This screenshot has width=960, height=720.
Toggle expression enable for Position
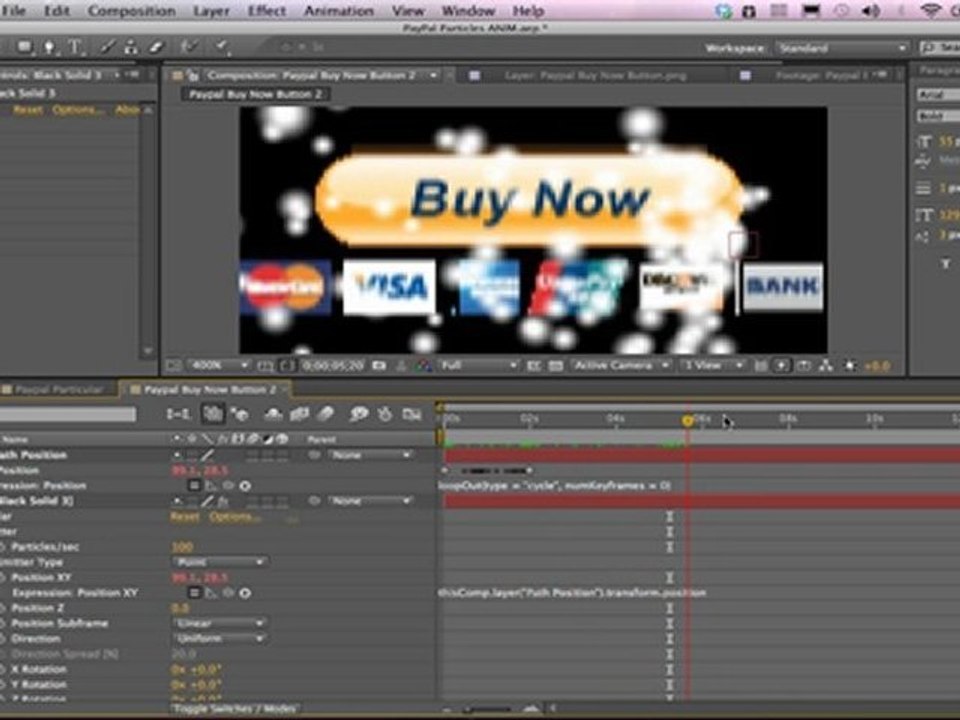(194, 486)
